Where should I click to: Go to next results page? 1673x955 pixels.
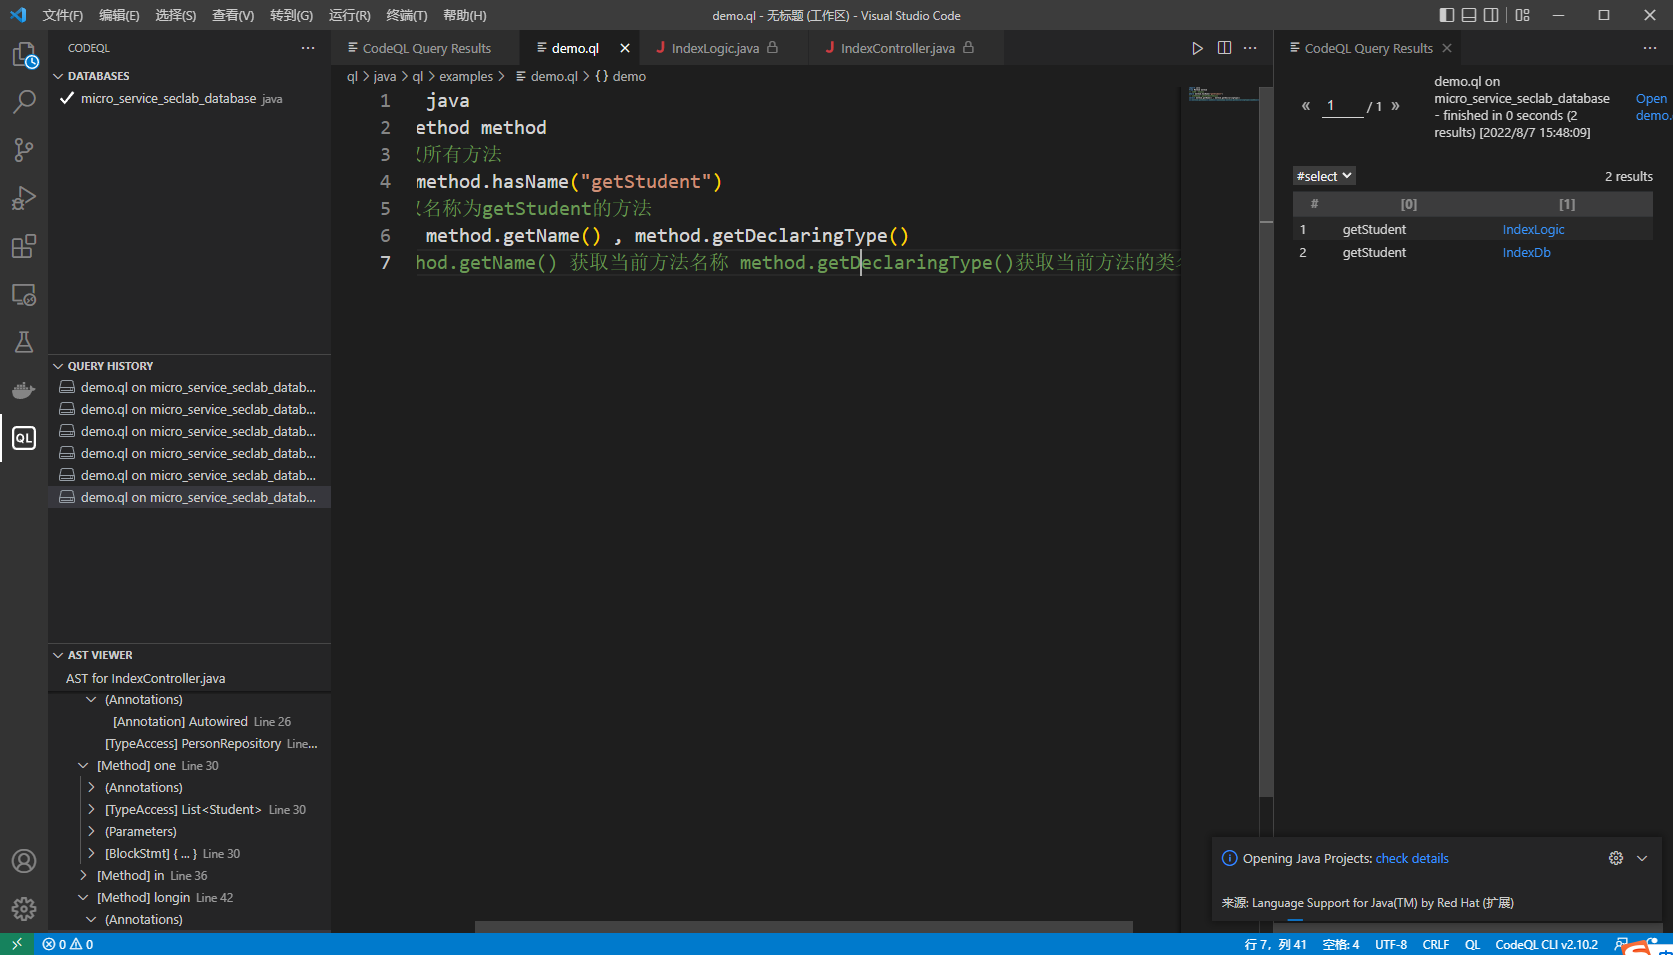pyautogui.click(x=1395, y=106)
